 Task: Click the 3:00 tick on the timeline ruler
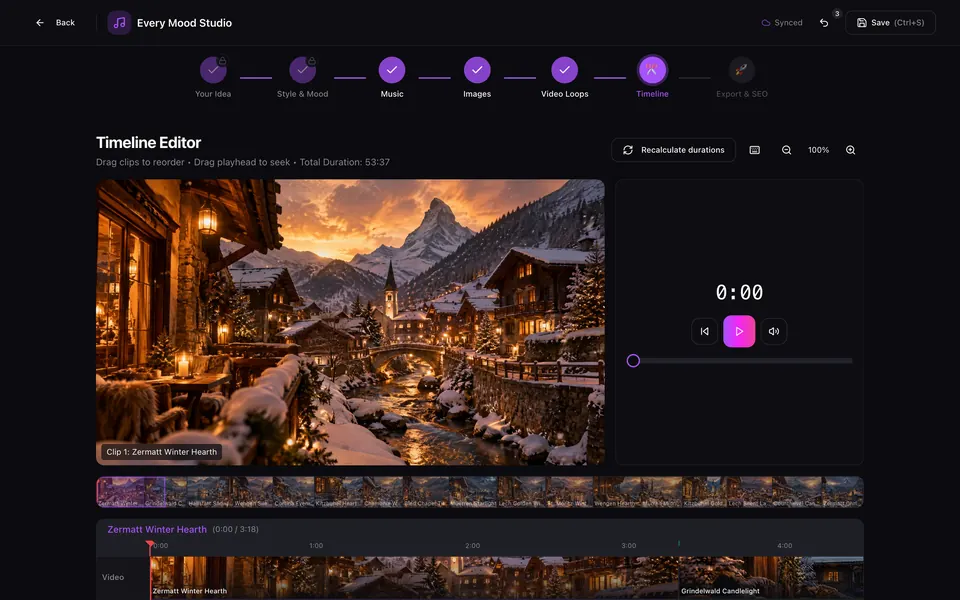click(628, 546)
